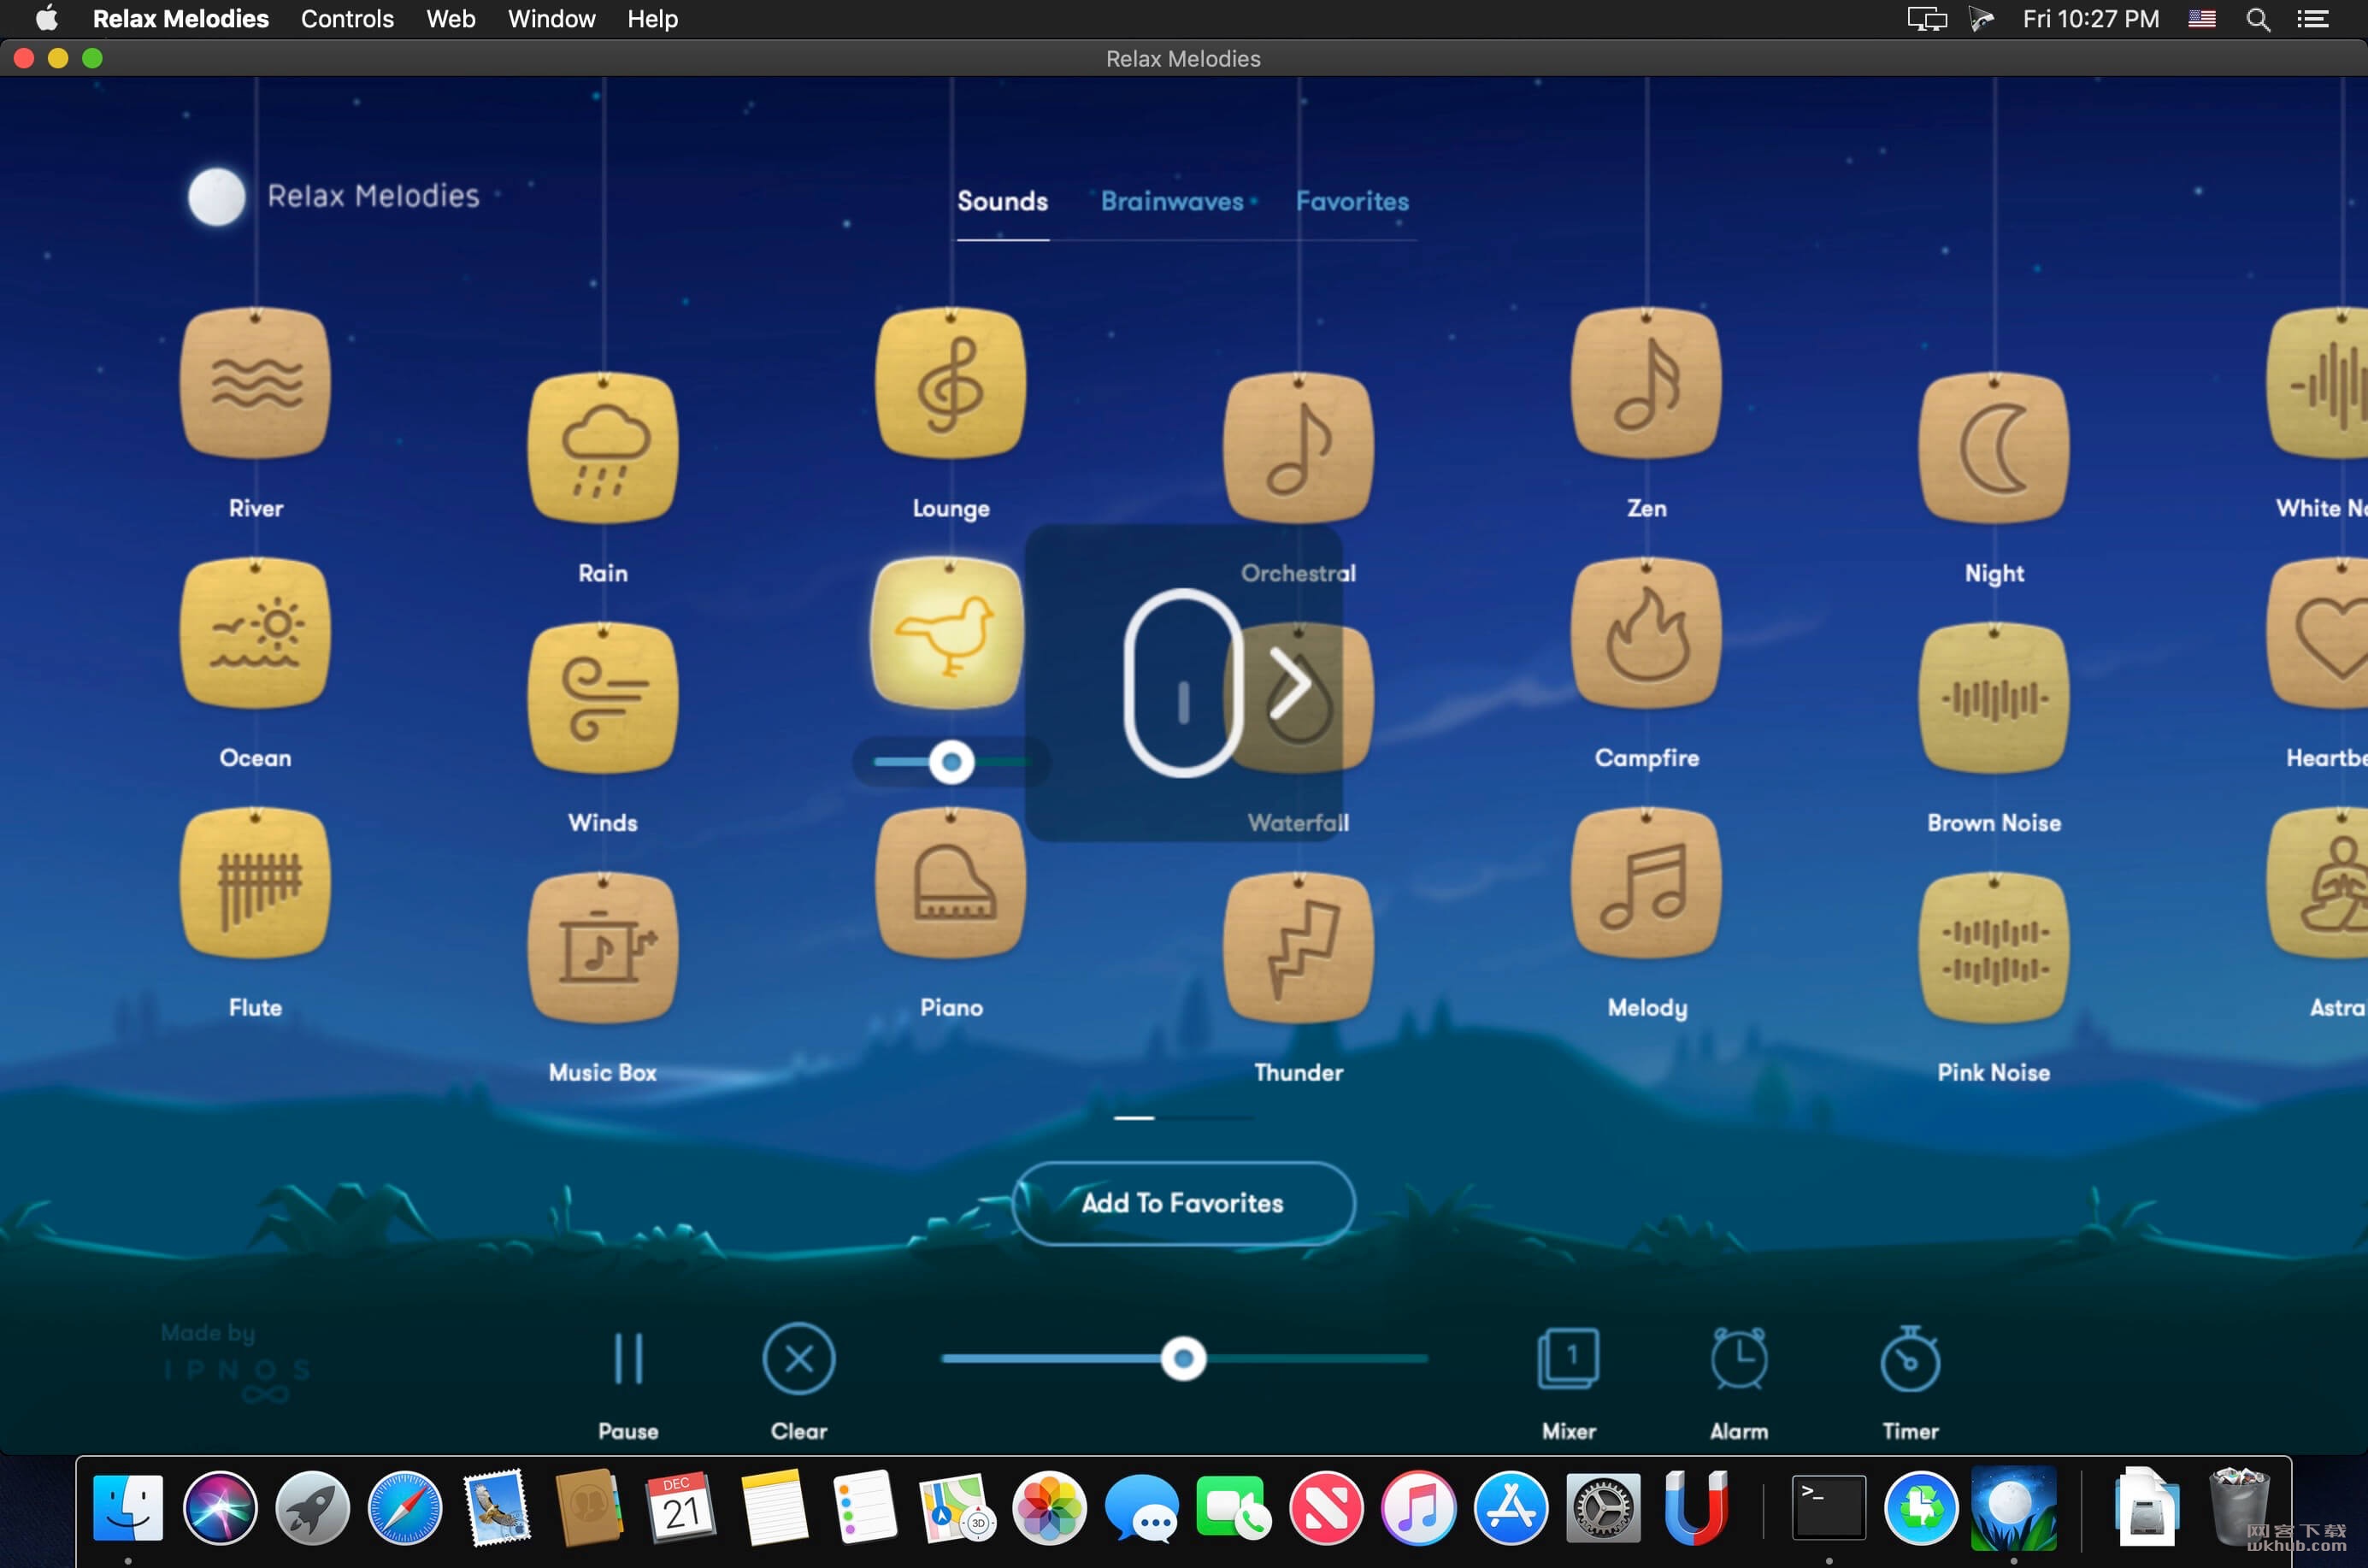This screenshot has height=1568, width=2368.
Task: Toggle the Campfire flame tile
Action: pyautogui.click(x=1646, y=633)
